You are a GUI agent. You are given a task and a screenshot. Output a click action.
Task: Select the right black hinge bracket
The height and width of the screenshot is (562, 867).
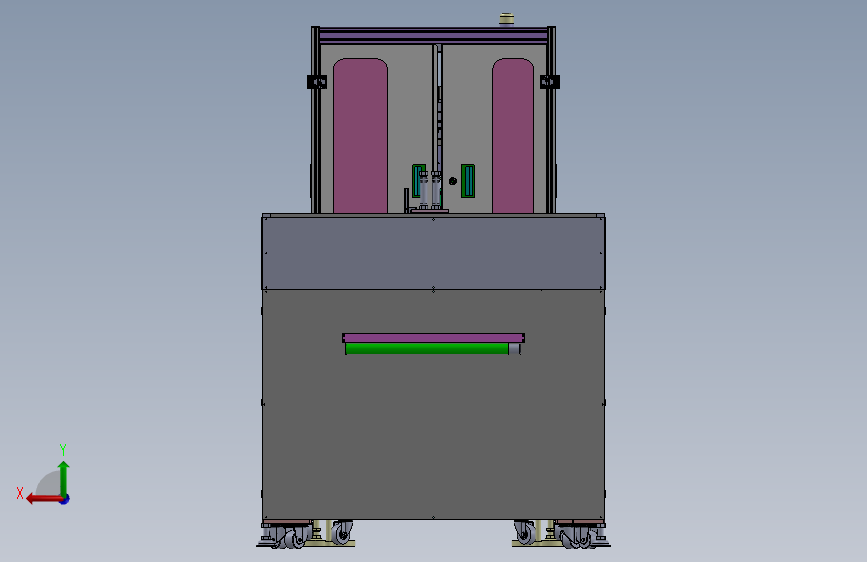tap(550, 82)
